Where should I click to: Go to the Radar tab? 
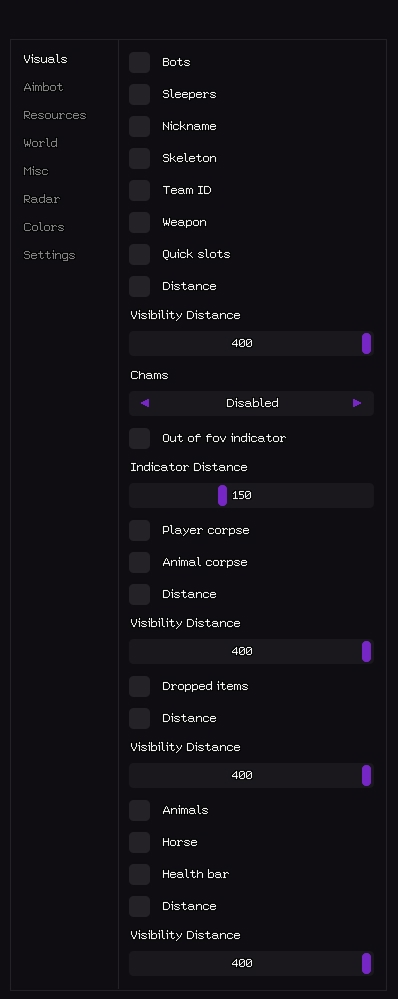(41, 199)
